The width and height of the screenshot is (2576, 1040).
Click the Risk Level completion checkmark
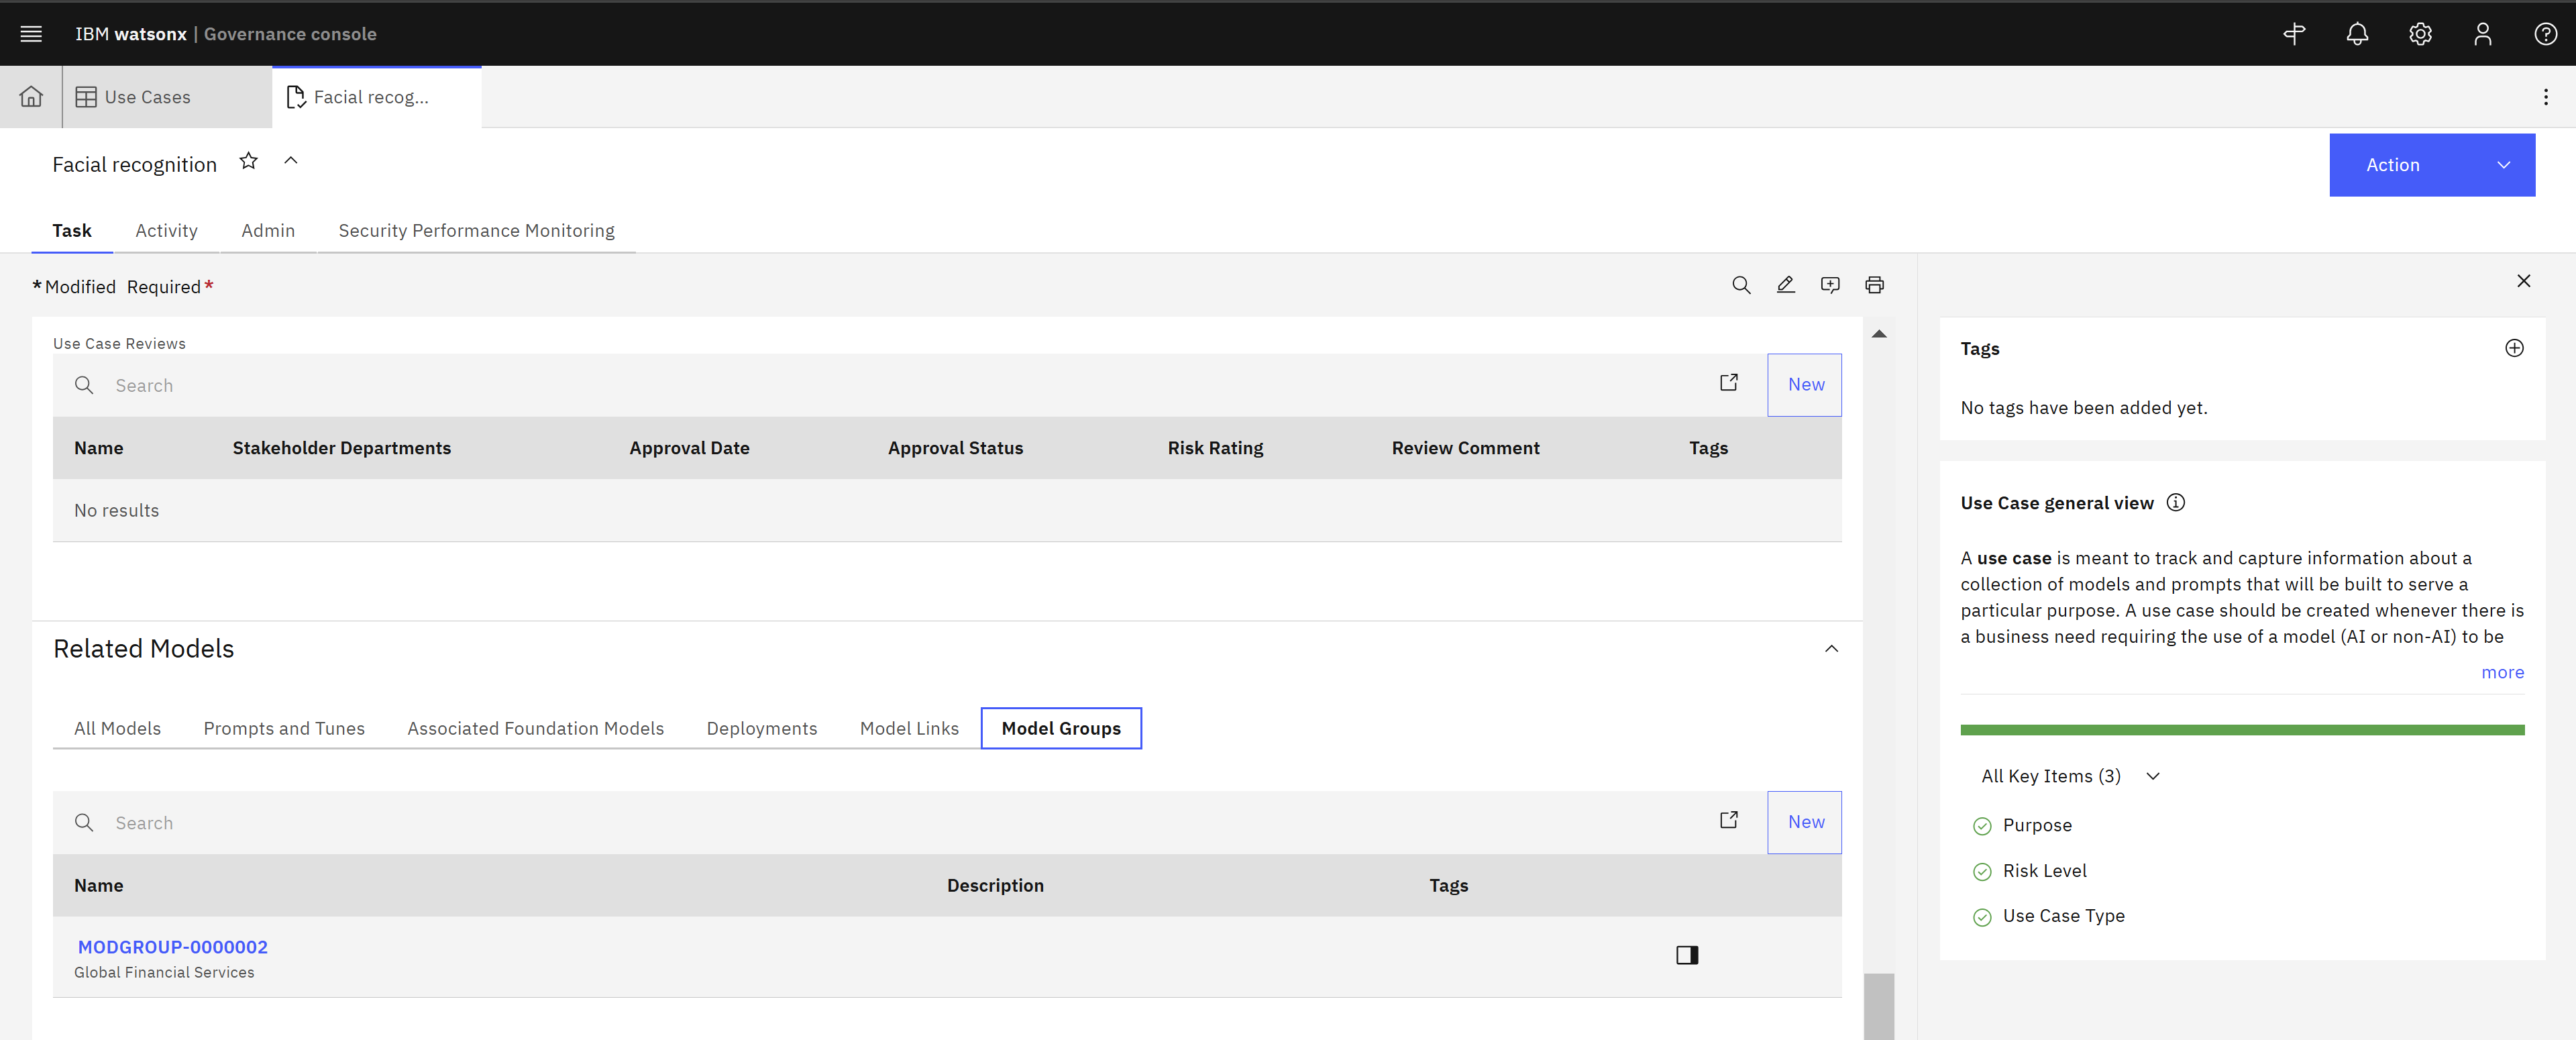[x=1983, y=871]
